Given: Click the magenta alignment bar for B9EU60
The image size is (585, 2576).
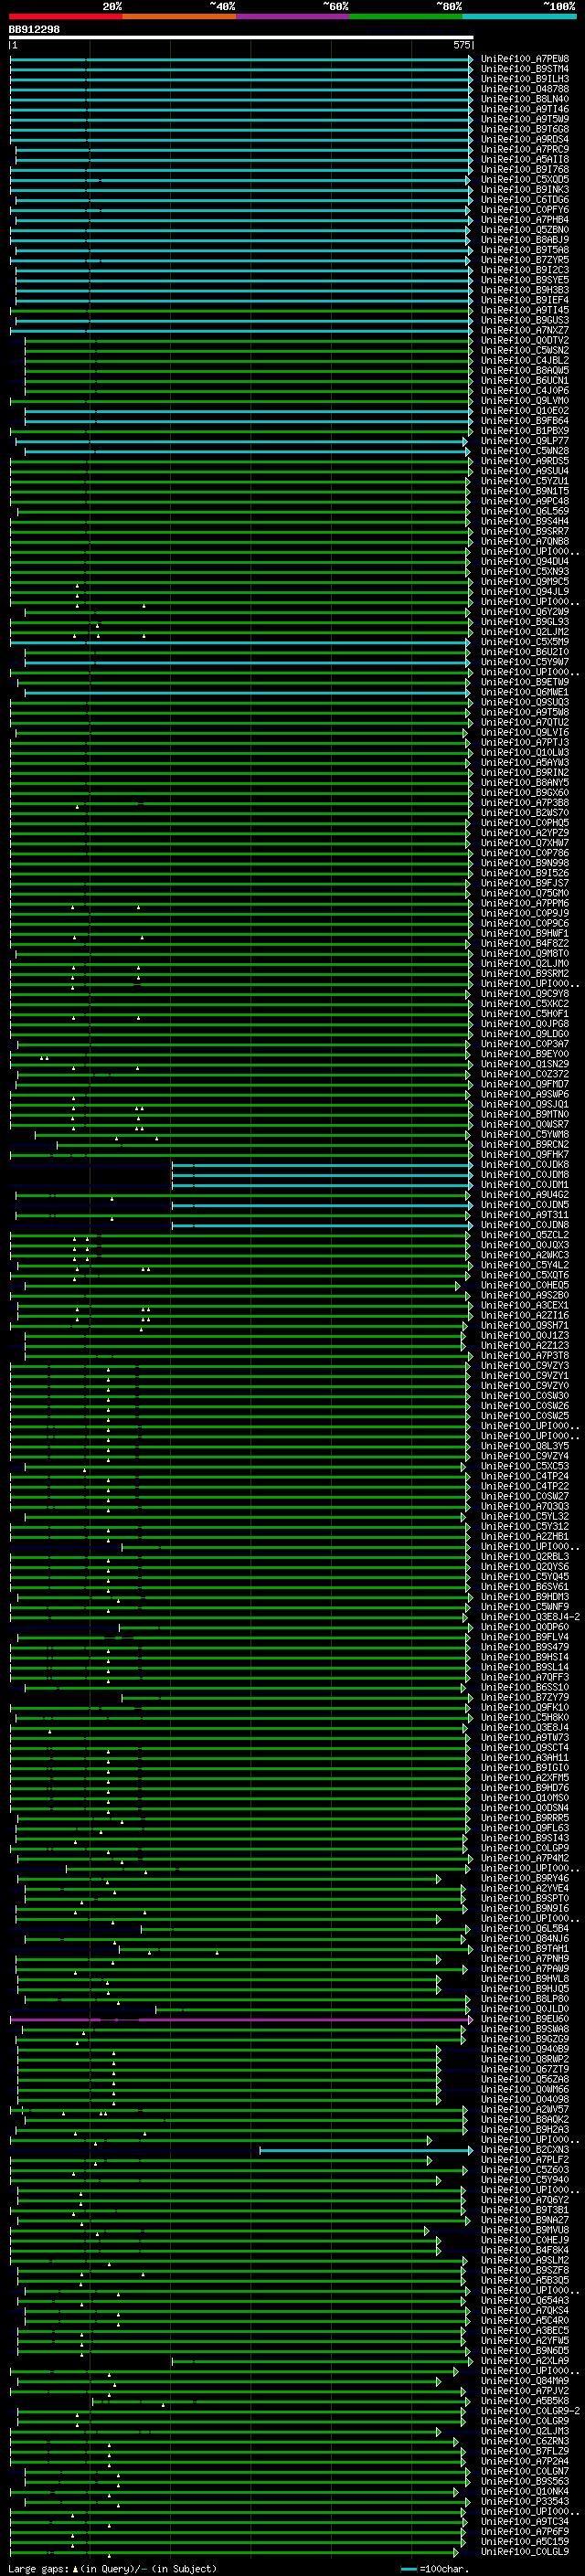Looking at the screenshot, I should [241, 2019].
